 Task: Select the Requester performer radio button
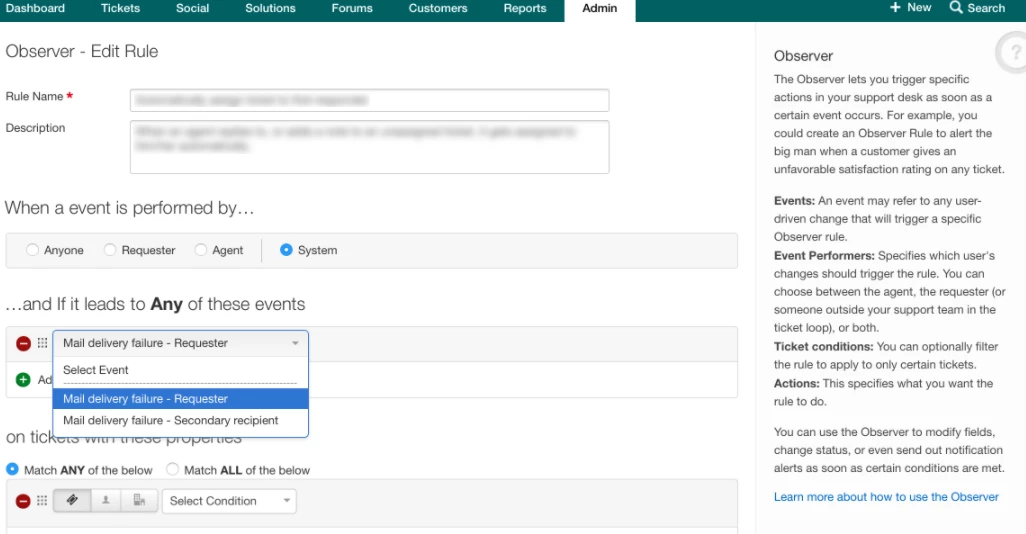(x=110, y=250)
